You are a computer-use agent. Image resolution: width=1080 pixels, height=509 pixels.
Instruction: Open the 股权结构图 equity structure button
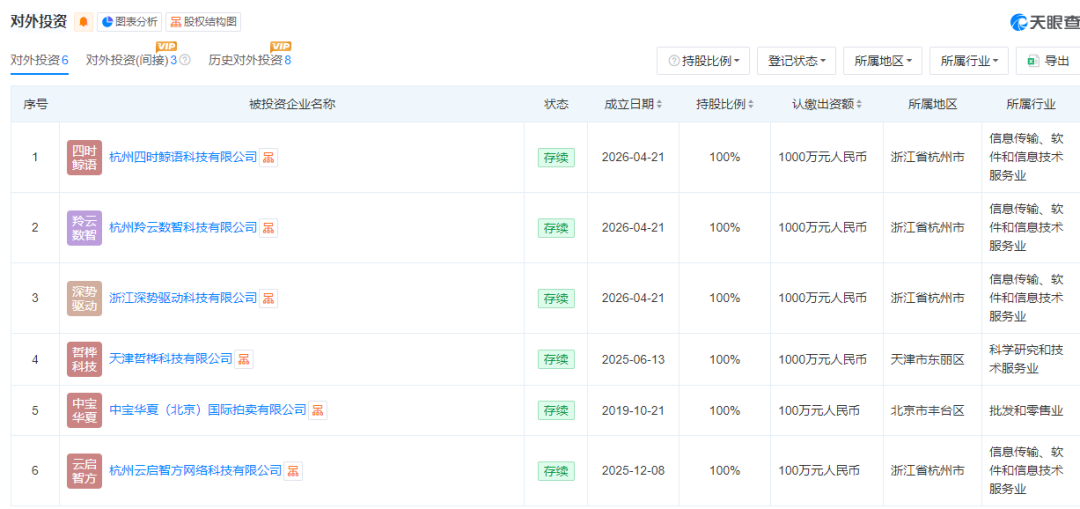[203, 22]
